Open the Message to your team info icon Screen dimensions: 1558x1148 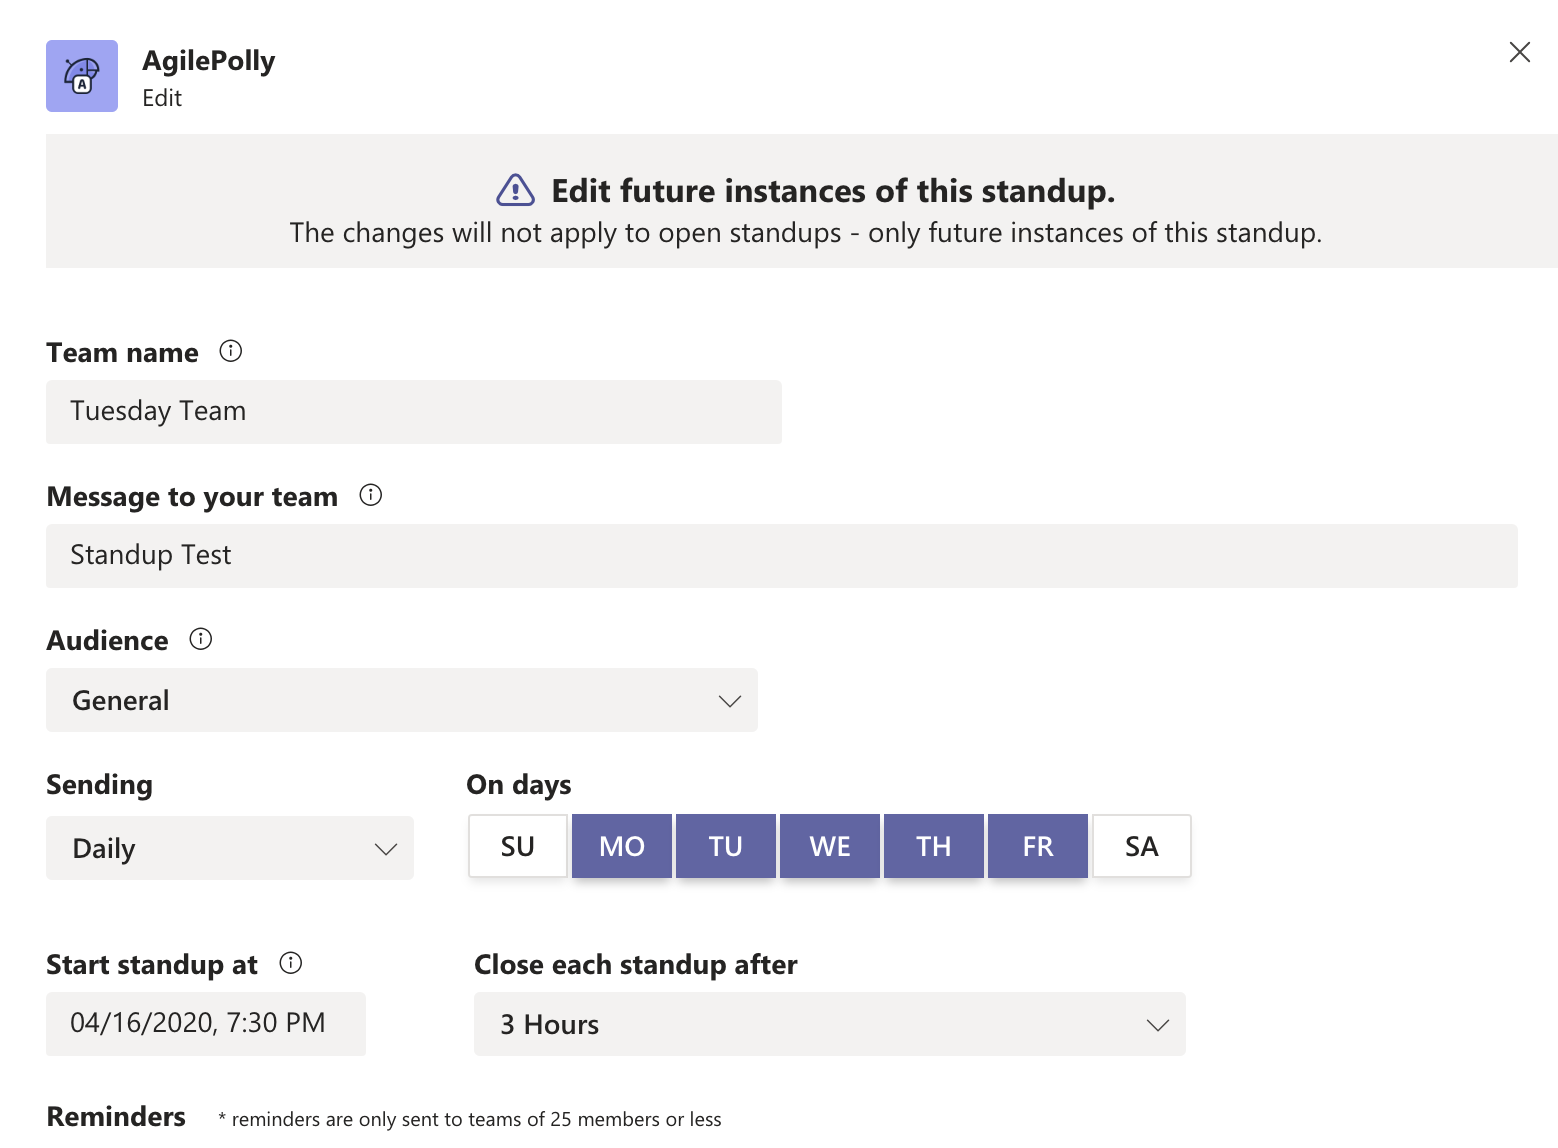tap(371, 495)
